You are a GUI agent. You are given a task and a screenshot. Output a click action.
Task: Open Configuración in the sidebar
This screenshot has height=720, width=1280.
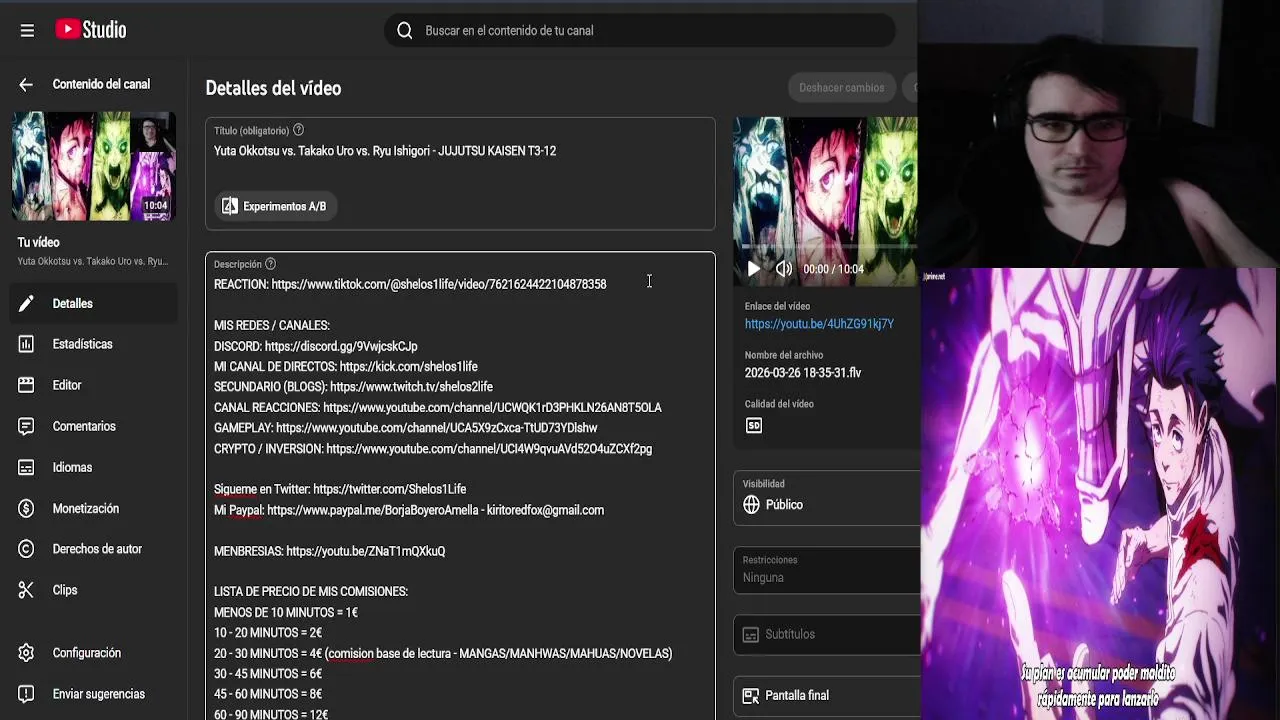(x=94, y=653)
